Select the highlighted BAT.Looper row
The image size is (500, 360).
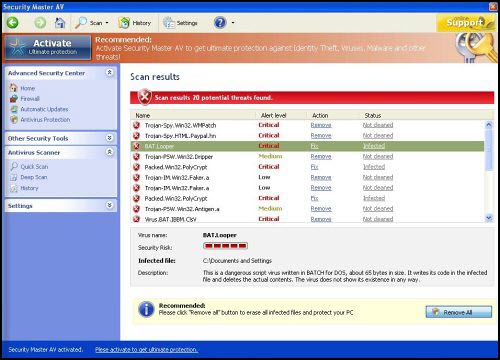(307, 146)
